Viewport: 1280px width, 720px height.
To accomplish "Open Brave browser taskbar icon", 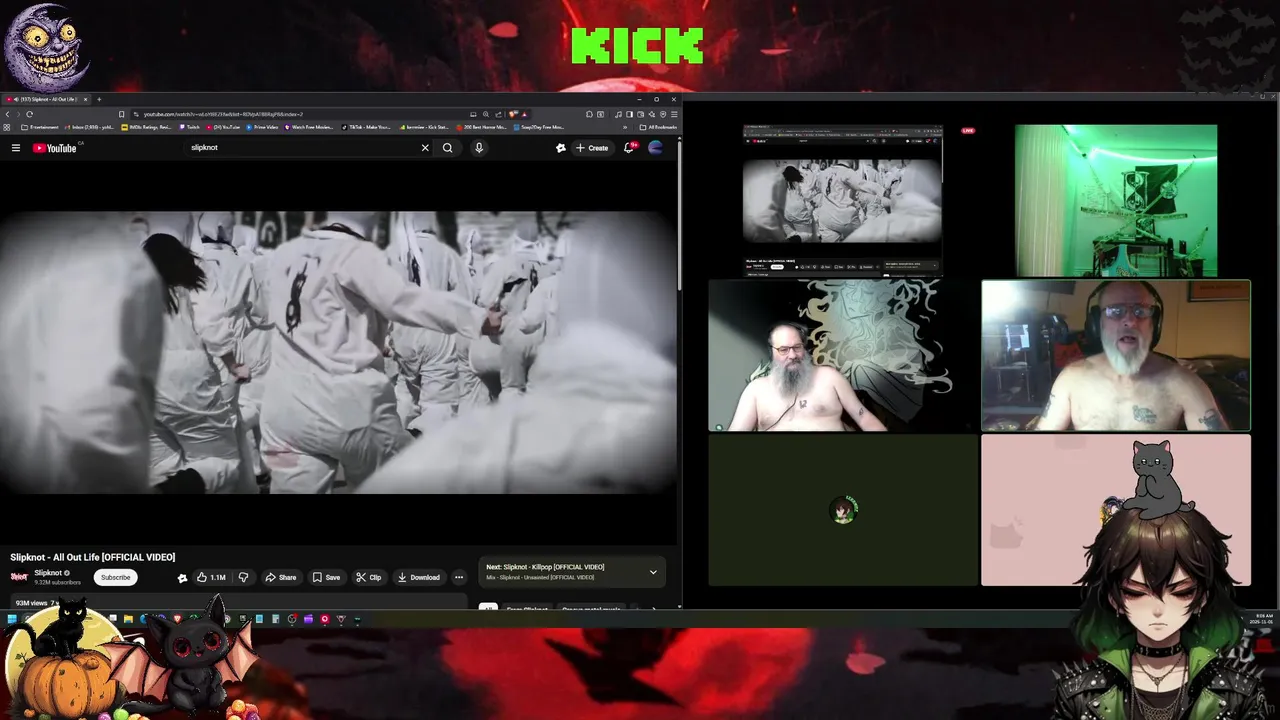I will [x=177, y=619].
